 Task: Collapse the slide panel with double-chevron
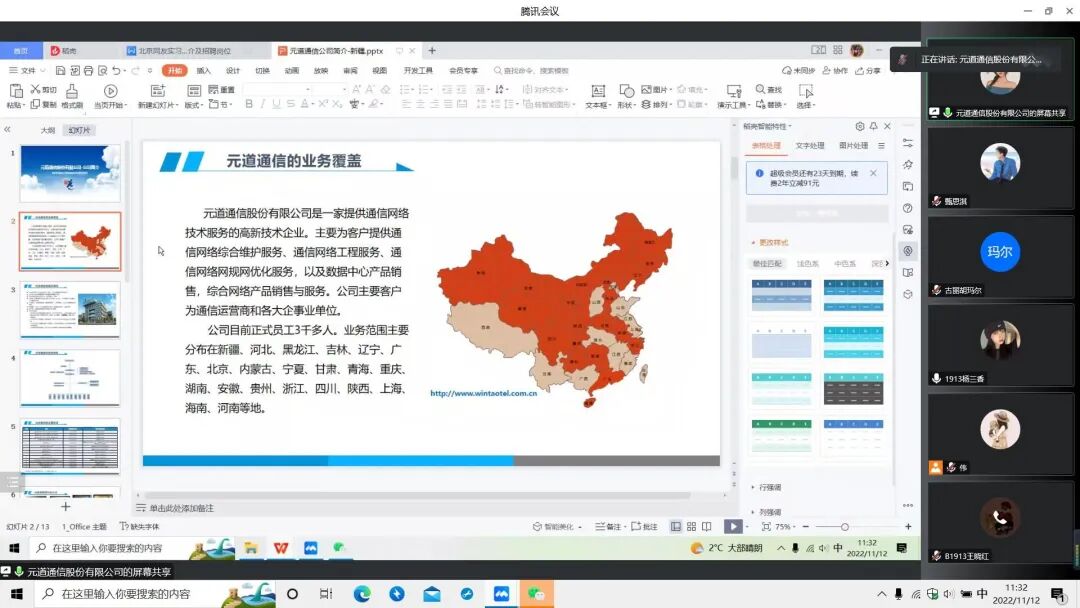pyautogui.click(x=8, y=129)
